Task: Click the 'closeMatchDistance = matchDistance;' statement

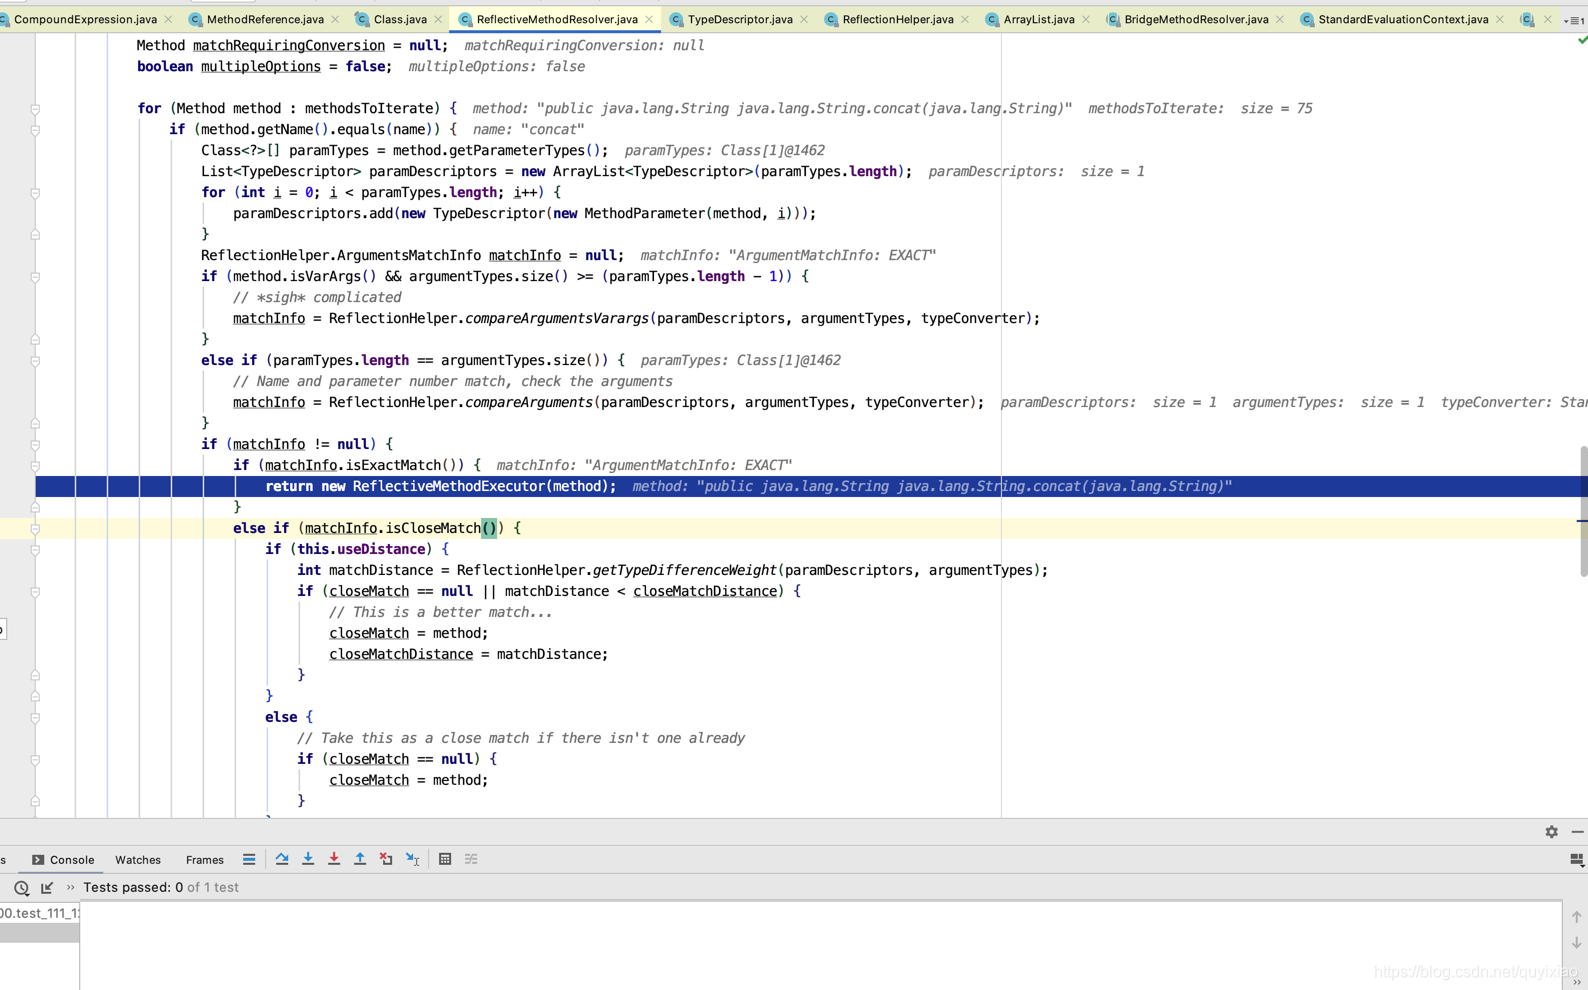Action: click(x=468, y=655)
